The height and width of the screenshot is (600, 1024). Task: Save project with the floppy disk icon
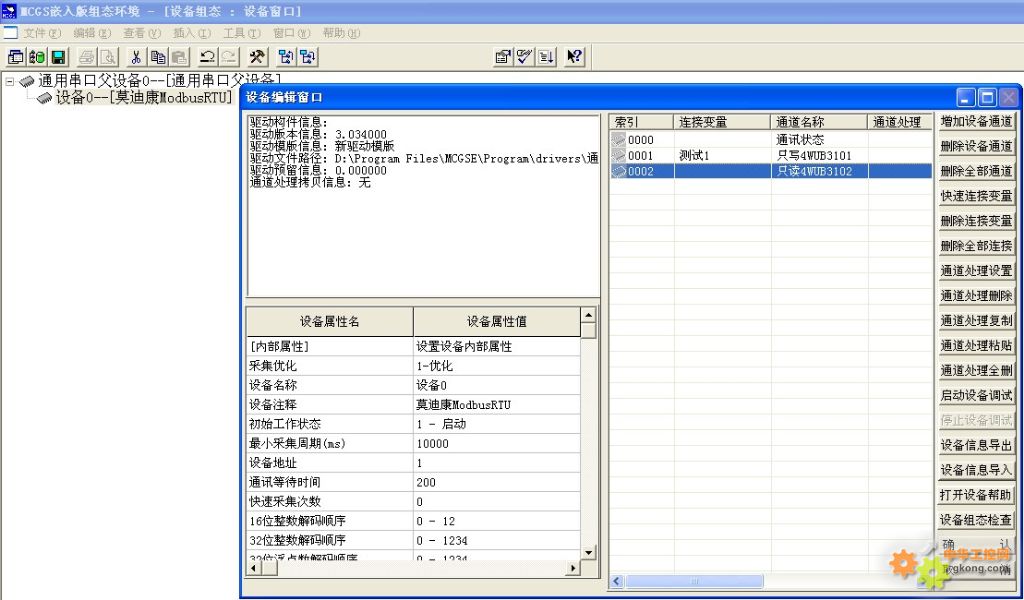pos(59,57)
